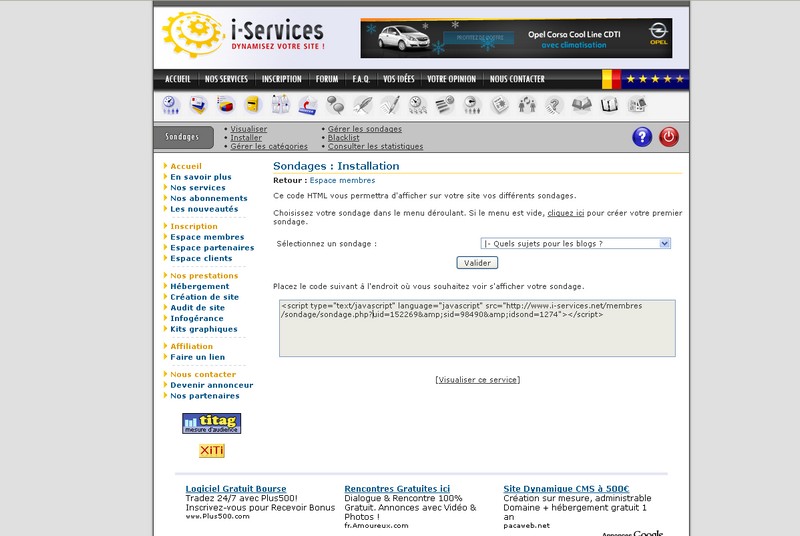Open the grey pen and paper service icon
800x536 pixels.
click(x=390, y=105)
